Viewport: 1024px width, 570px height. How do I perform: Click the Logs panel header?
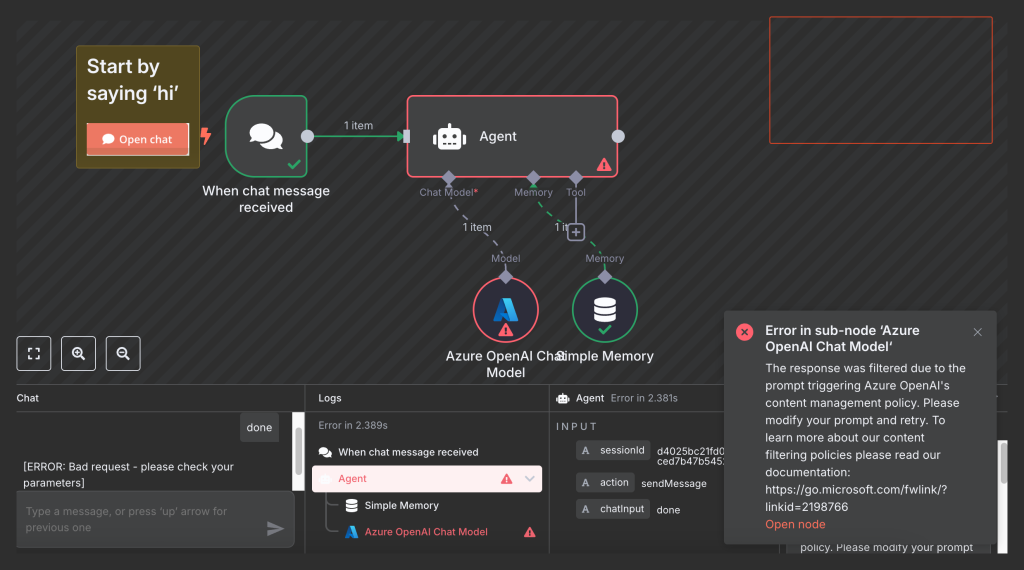330,398
